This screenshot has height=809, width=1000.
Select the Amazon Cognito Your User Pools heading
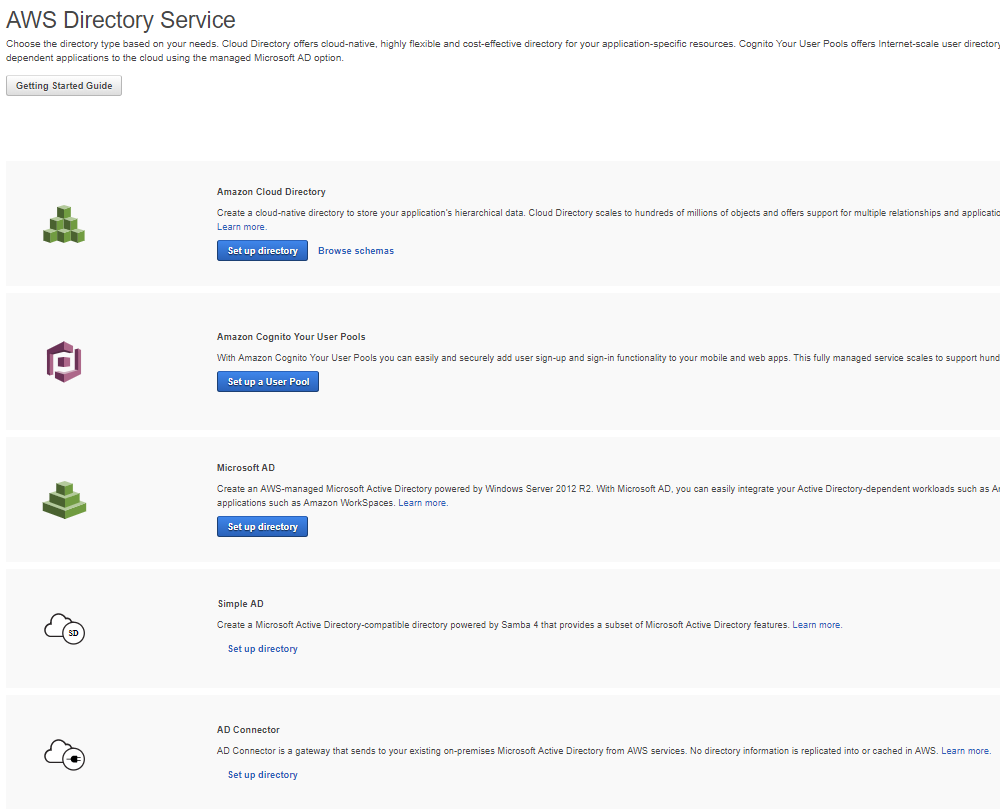291,337
